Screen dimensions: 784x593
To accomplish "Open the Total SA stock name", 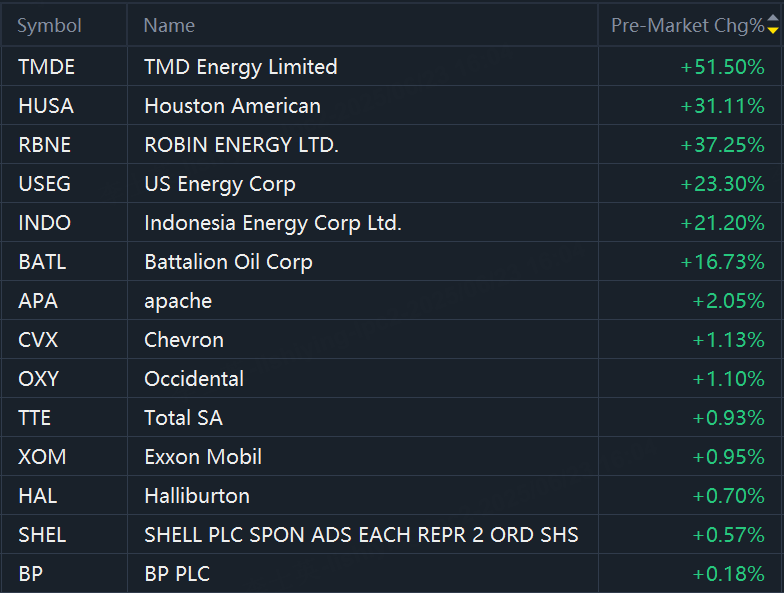I will tap(183, 418).
